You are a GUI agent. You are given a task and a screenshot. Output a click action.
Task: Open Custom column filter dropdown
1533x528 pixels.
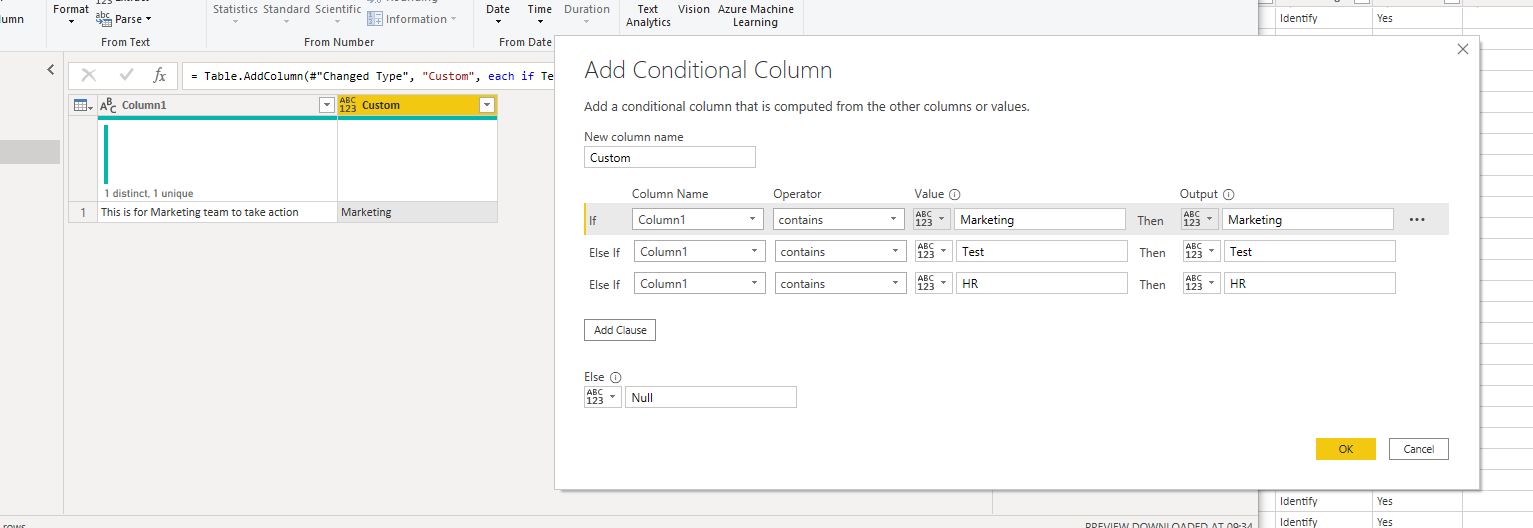[x=487, y=105]
